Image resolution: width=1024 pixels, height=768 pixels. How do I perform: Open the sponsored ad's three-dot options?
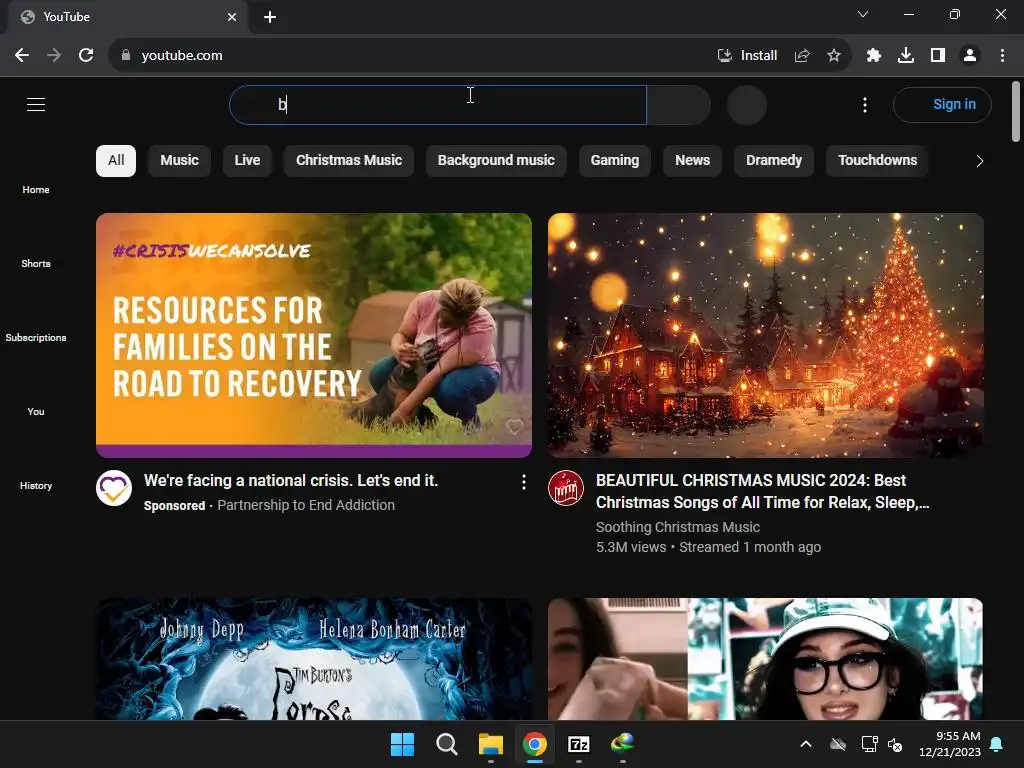click(524, 482)
